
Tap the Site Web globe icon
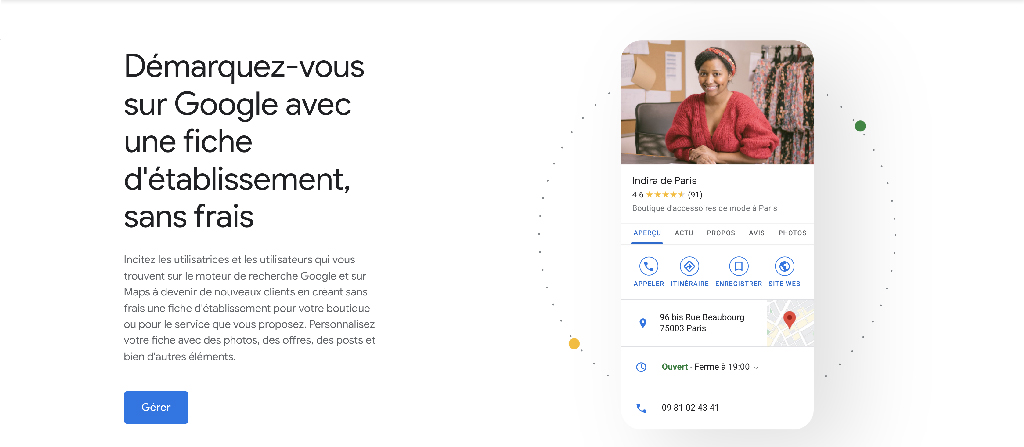coord(785,266)
